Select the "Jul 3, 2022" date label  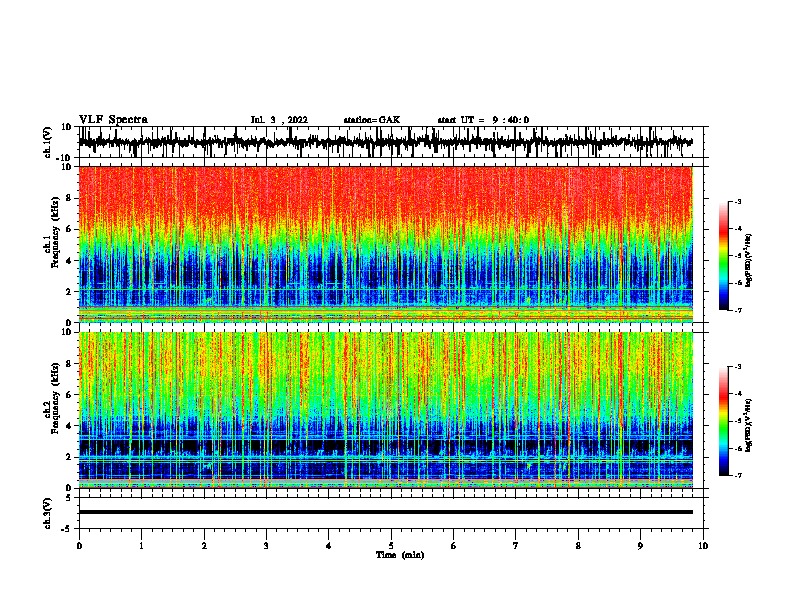(x=279, y=120)
